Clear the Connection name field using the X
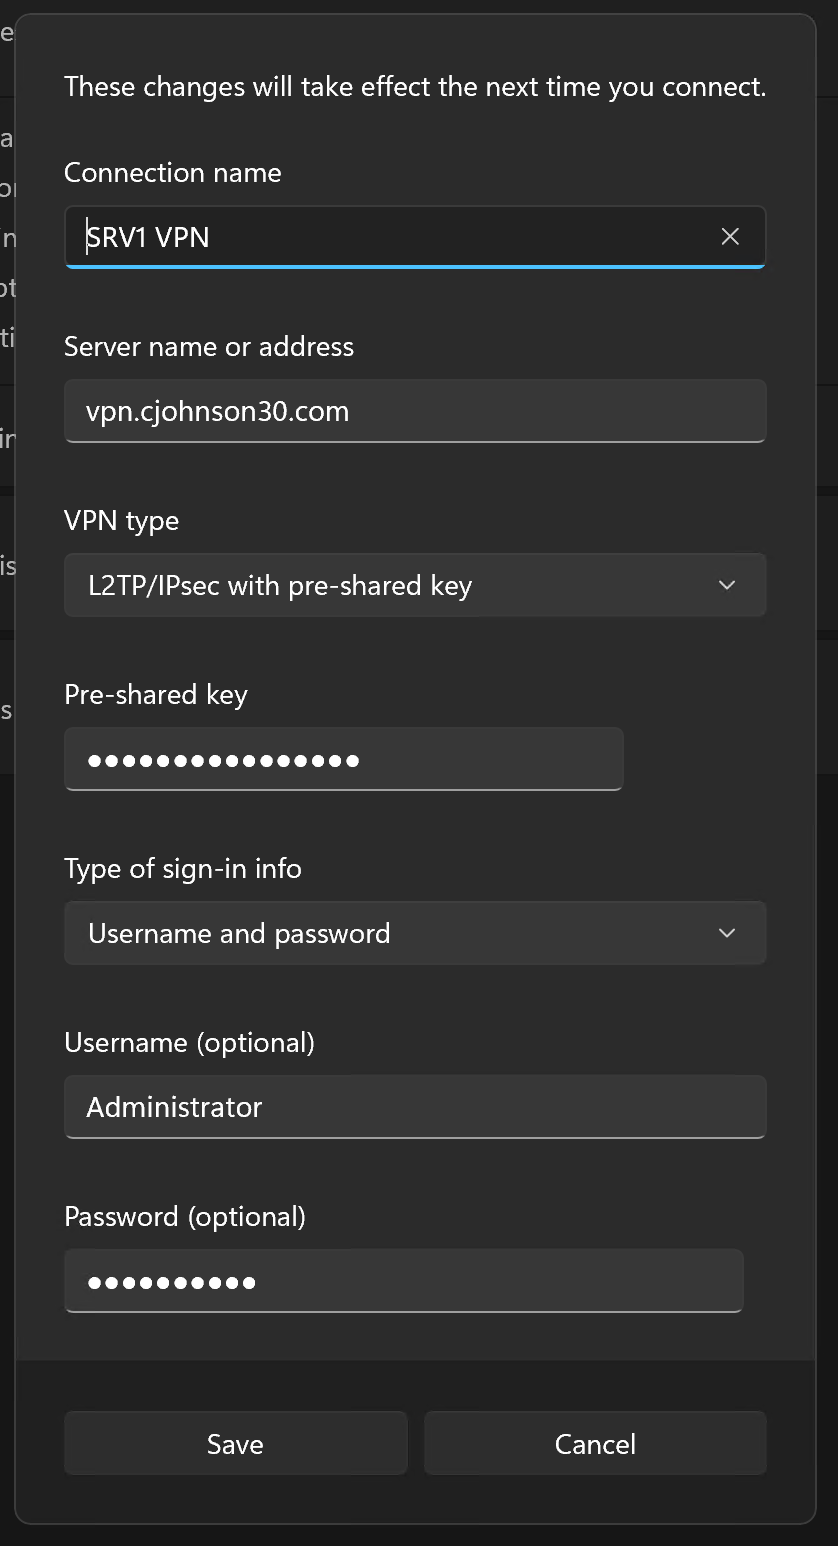This screenshot has height=1546, width=838. [x=730, y=237]
